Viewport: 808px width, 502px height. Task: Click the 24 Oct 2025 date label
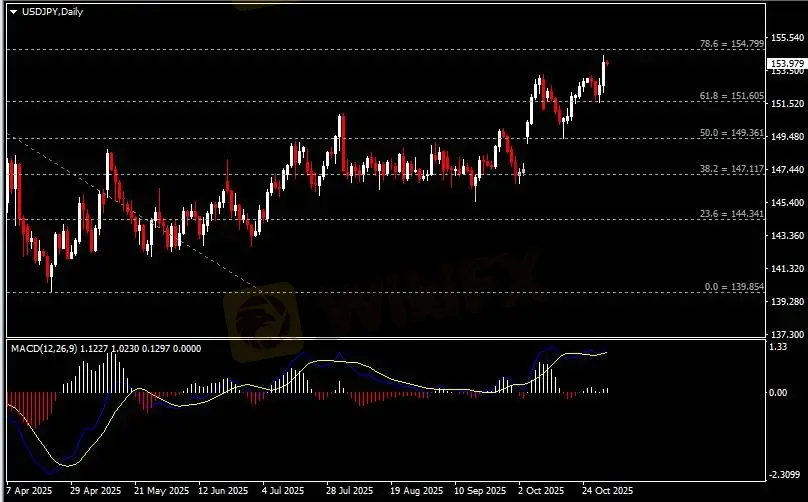click(x=608, y=491)
